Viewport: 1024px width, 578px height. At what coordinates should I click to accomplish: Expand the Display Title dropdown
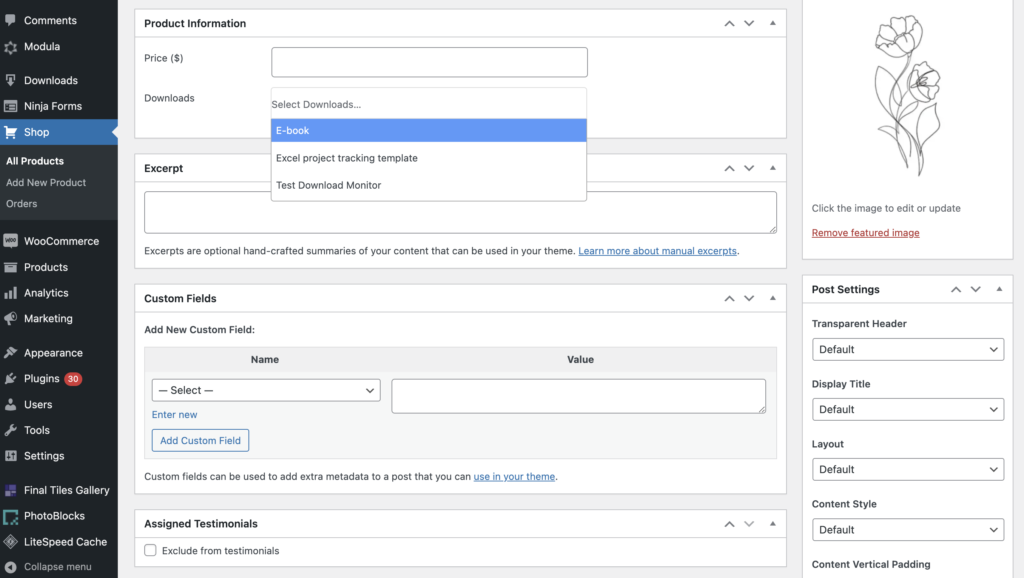[907, 409]
